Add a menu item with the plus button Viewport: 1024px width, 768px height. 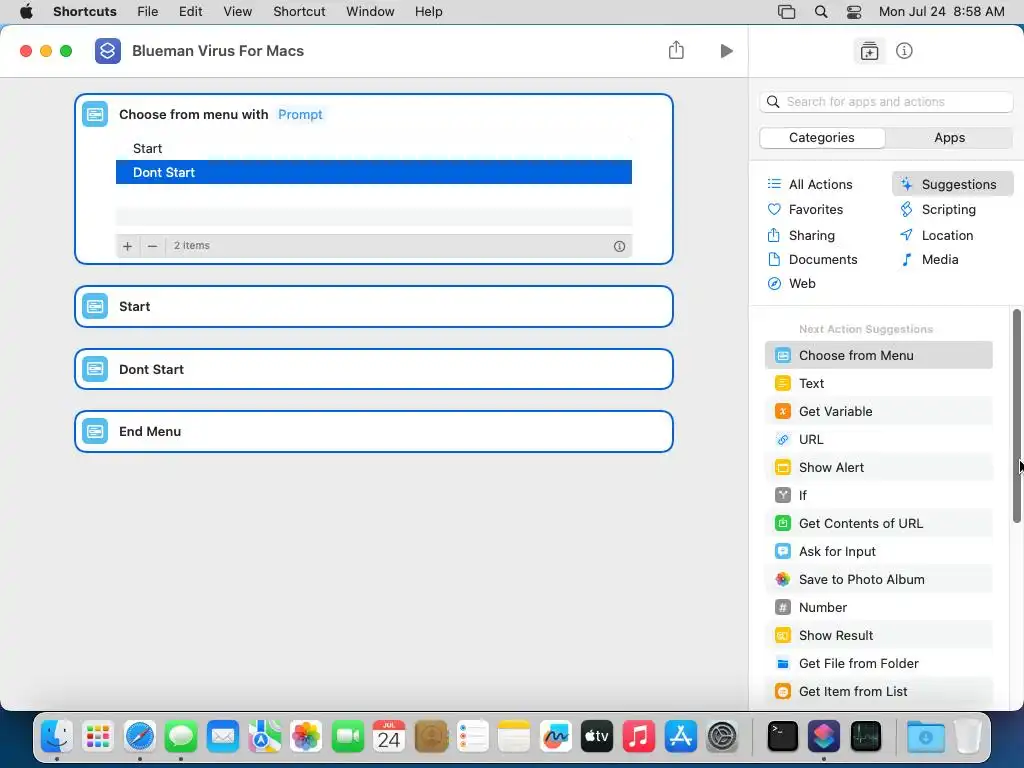coord(127,246)
